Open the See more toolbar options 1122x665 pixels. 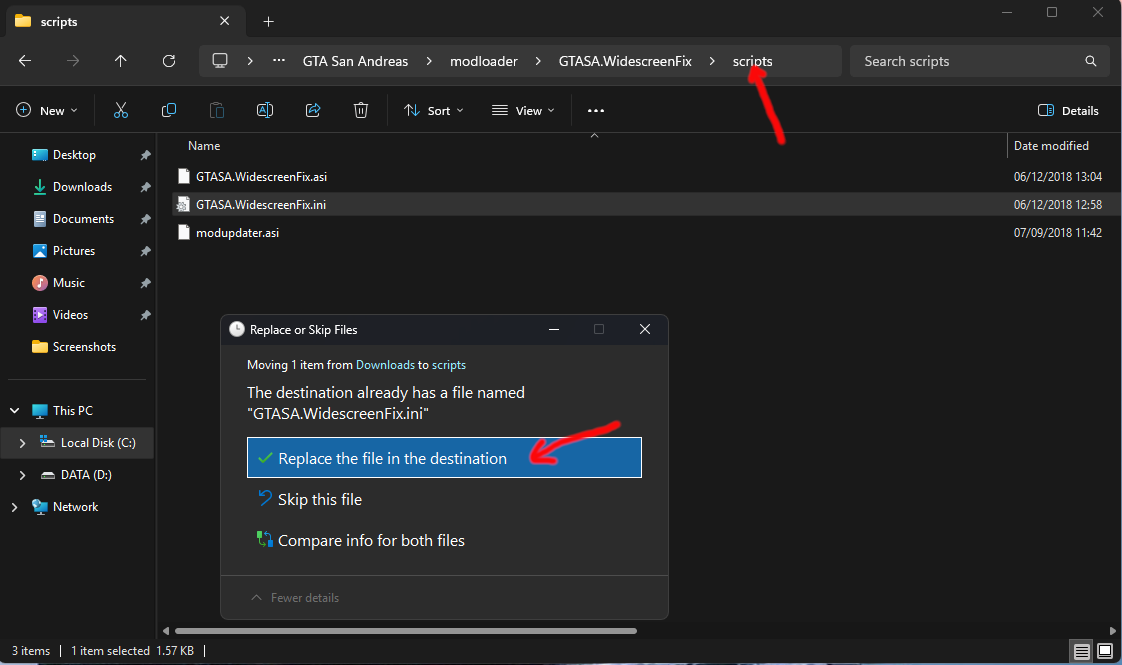595,111
